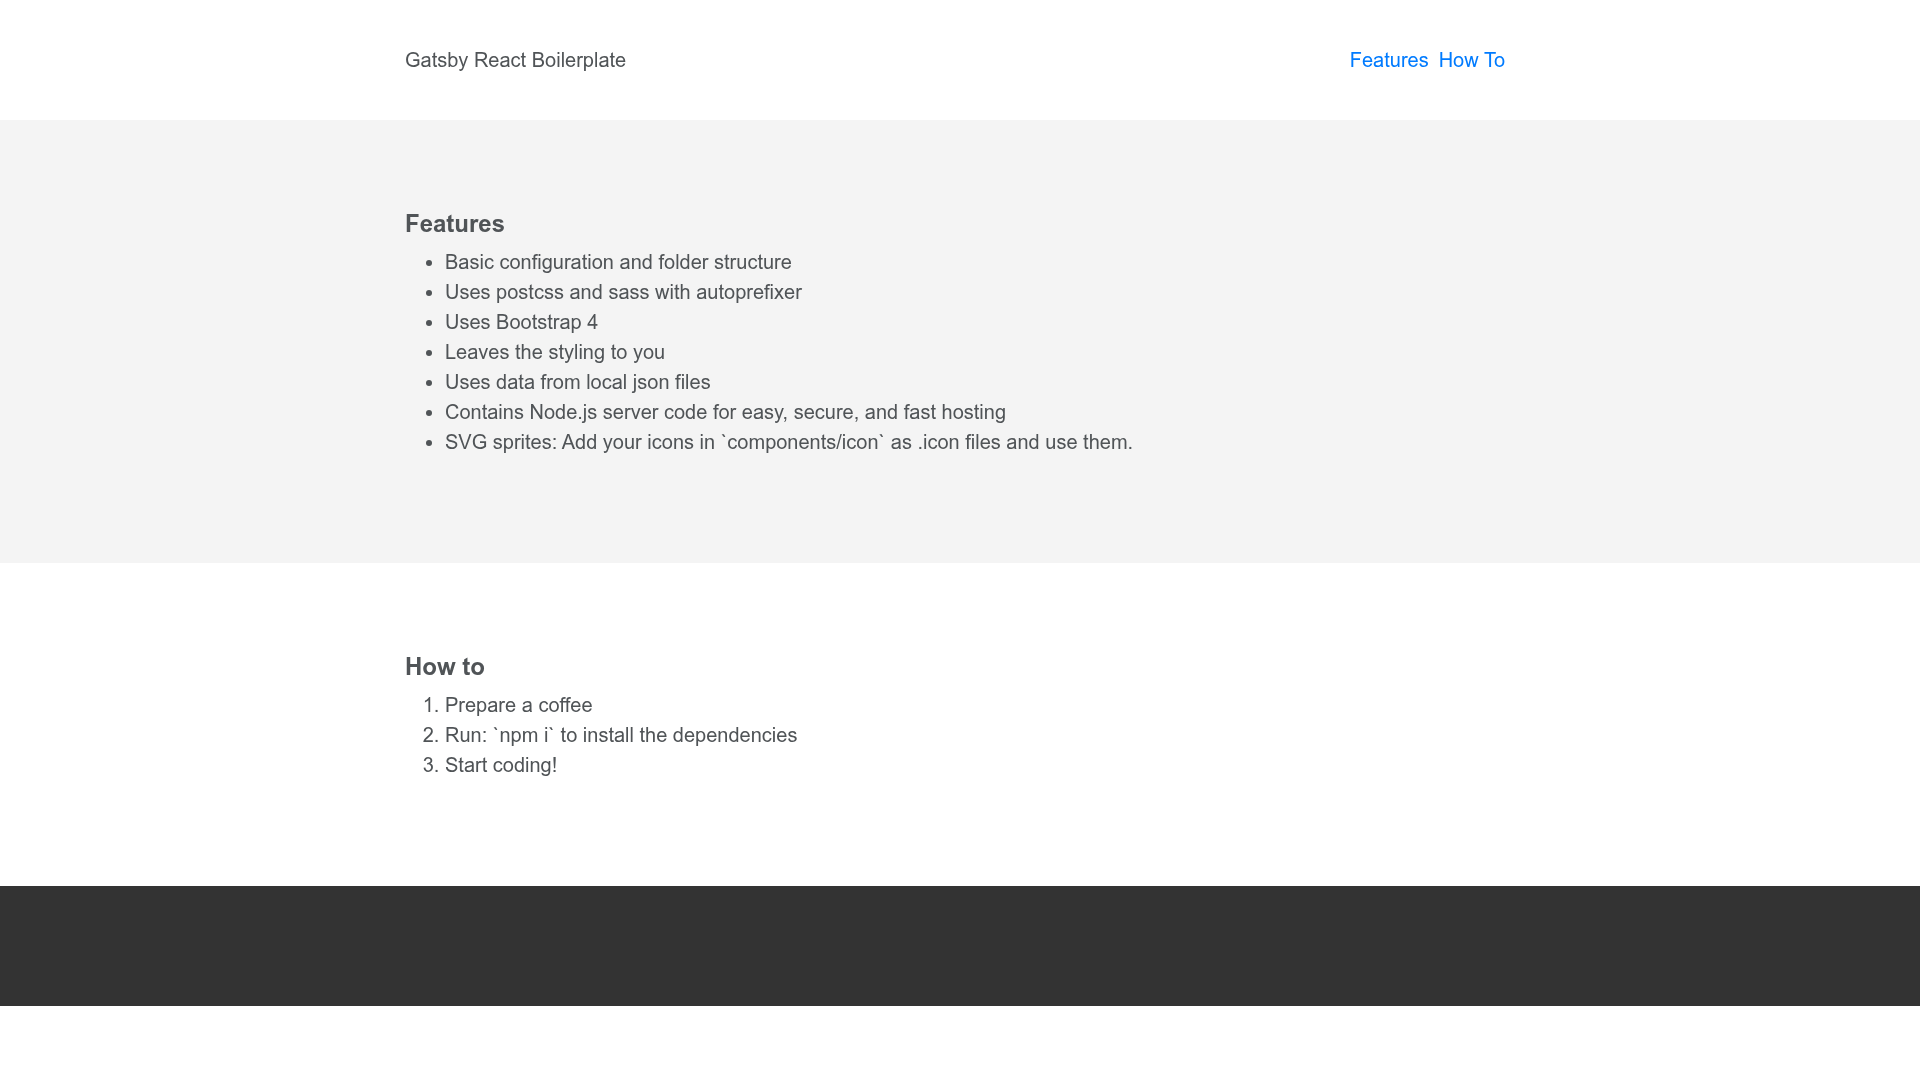Click the components/icon code text
This screenshot has height=1080, width=1920.
pos(803,442)
